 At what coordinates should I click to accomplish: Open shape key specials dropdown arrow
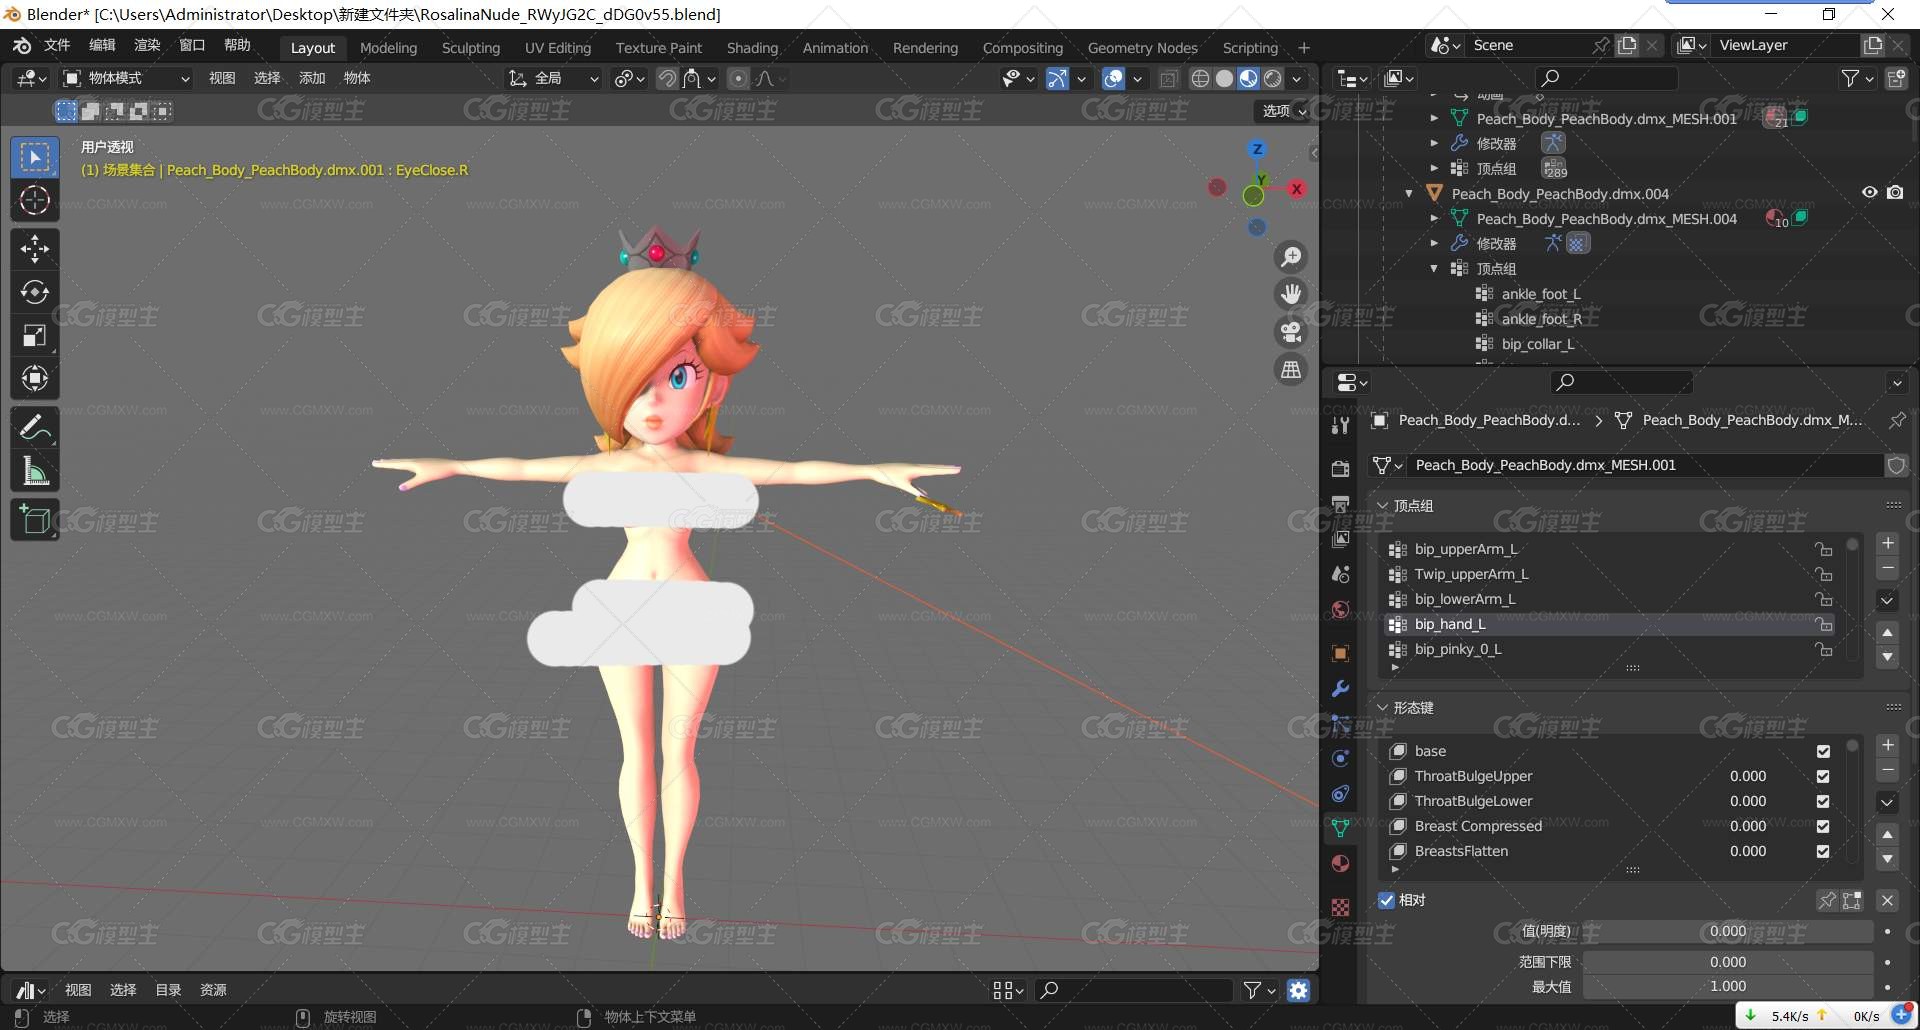(x=1887, y=802)
